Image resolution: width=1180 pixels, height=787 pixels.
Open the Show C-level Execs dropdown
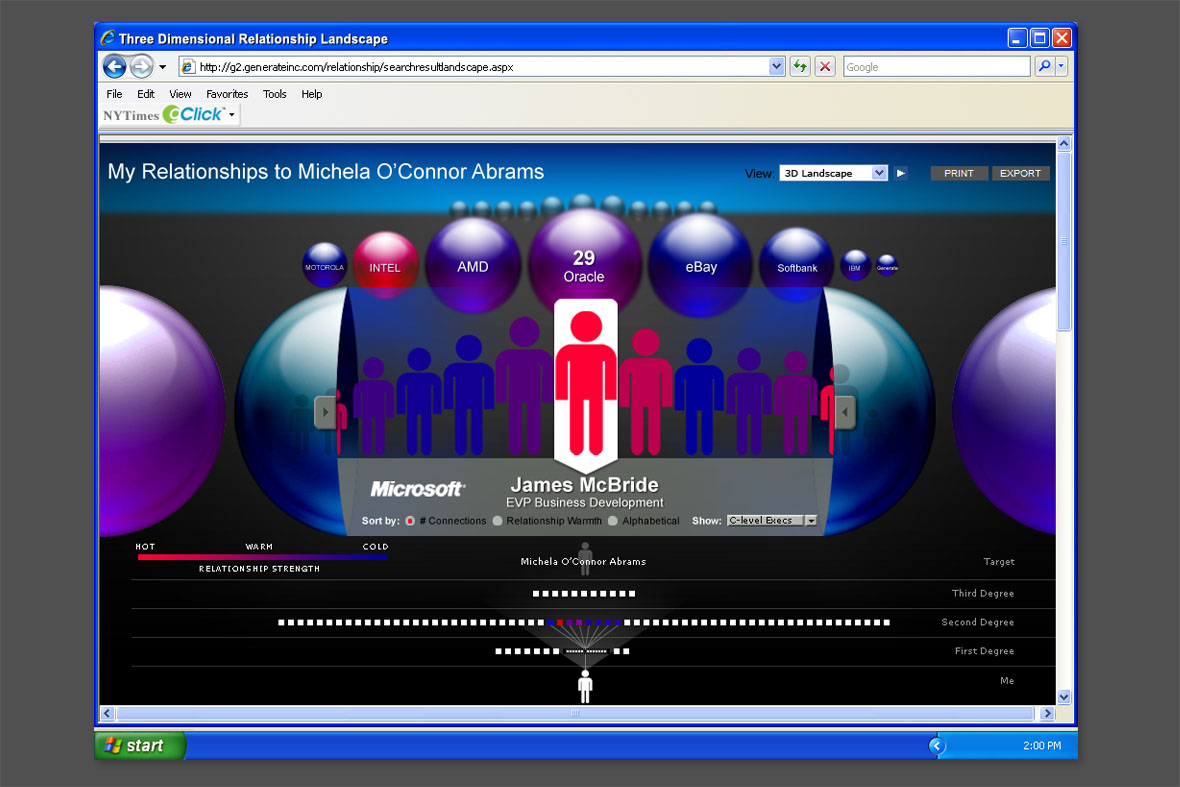pyautogui.click(x=772, y=521)
